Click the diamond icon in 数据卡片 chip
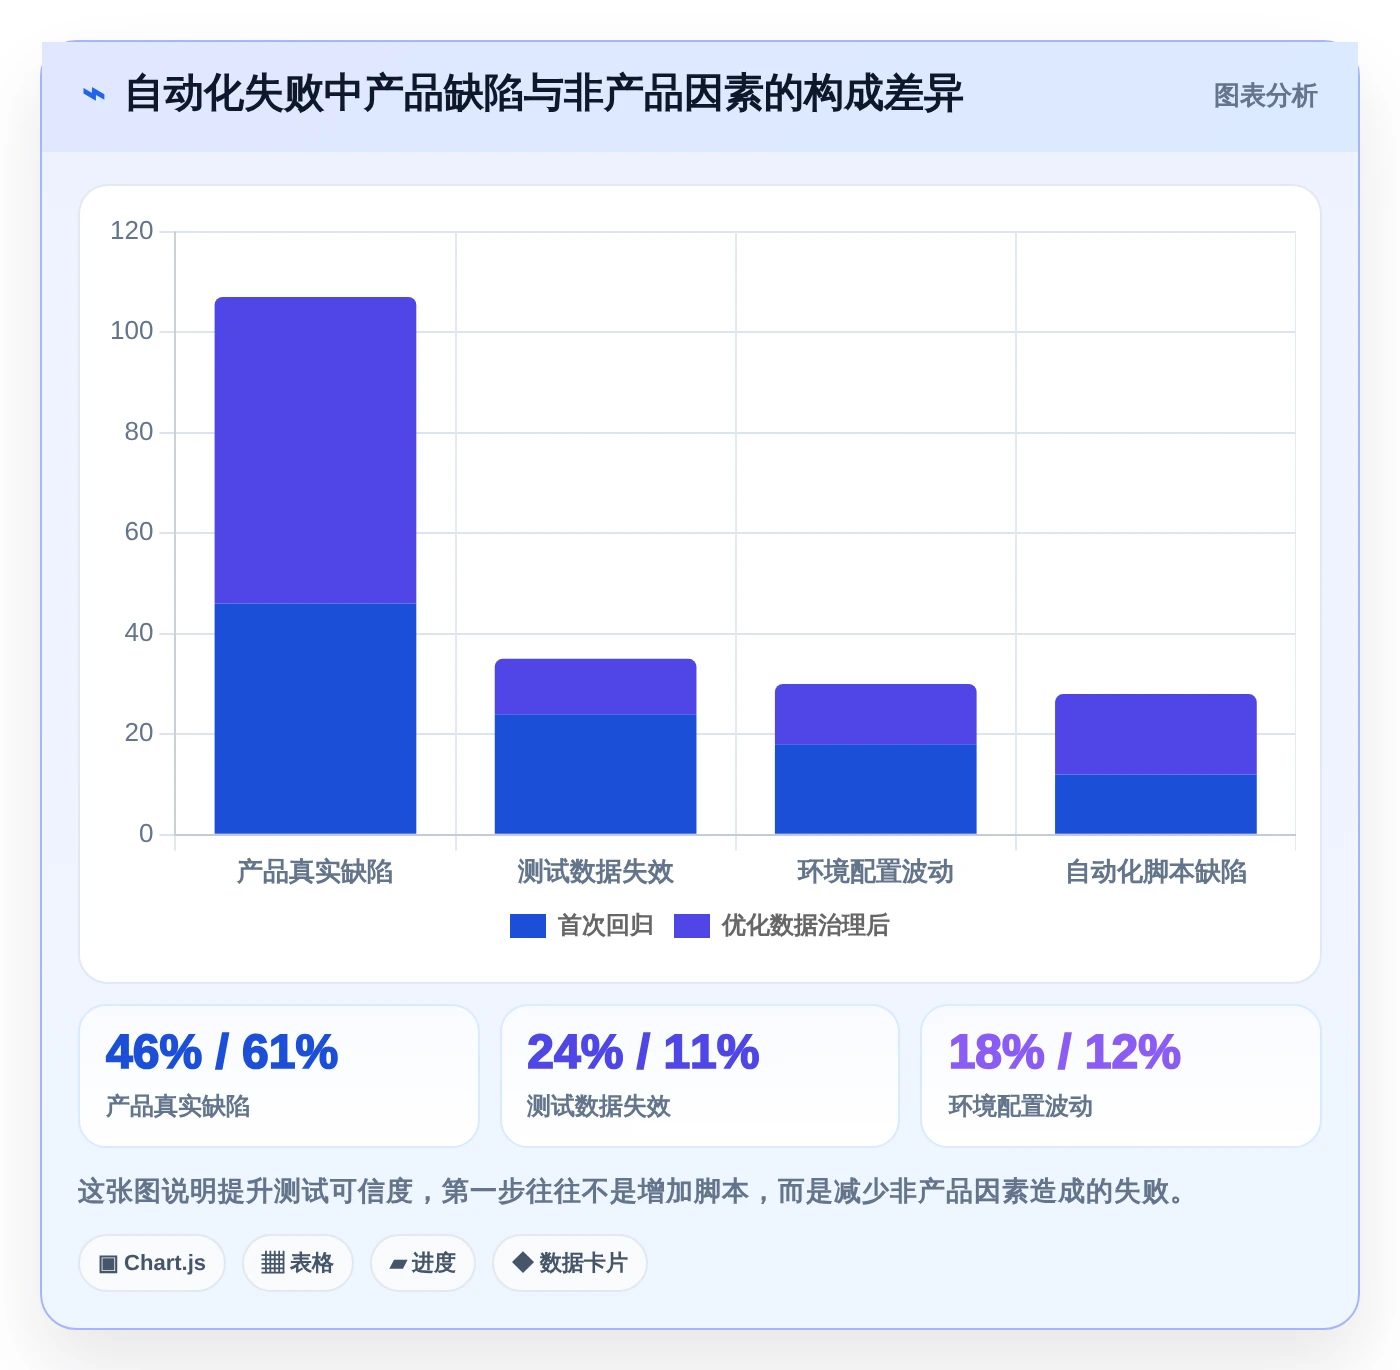 pyautogui.click(x=522, y=1262)
